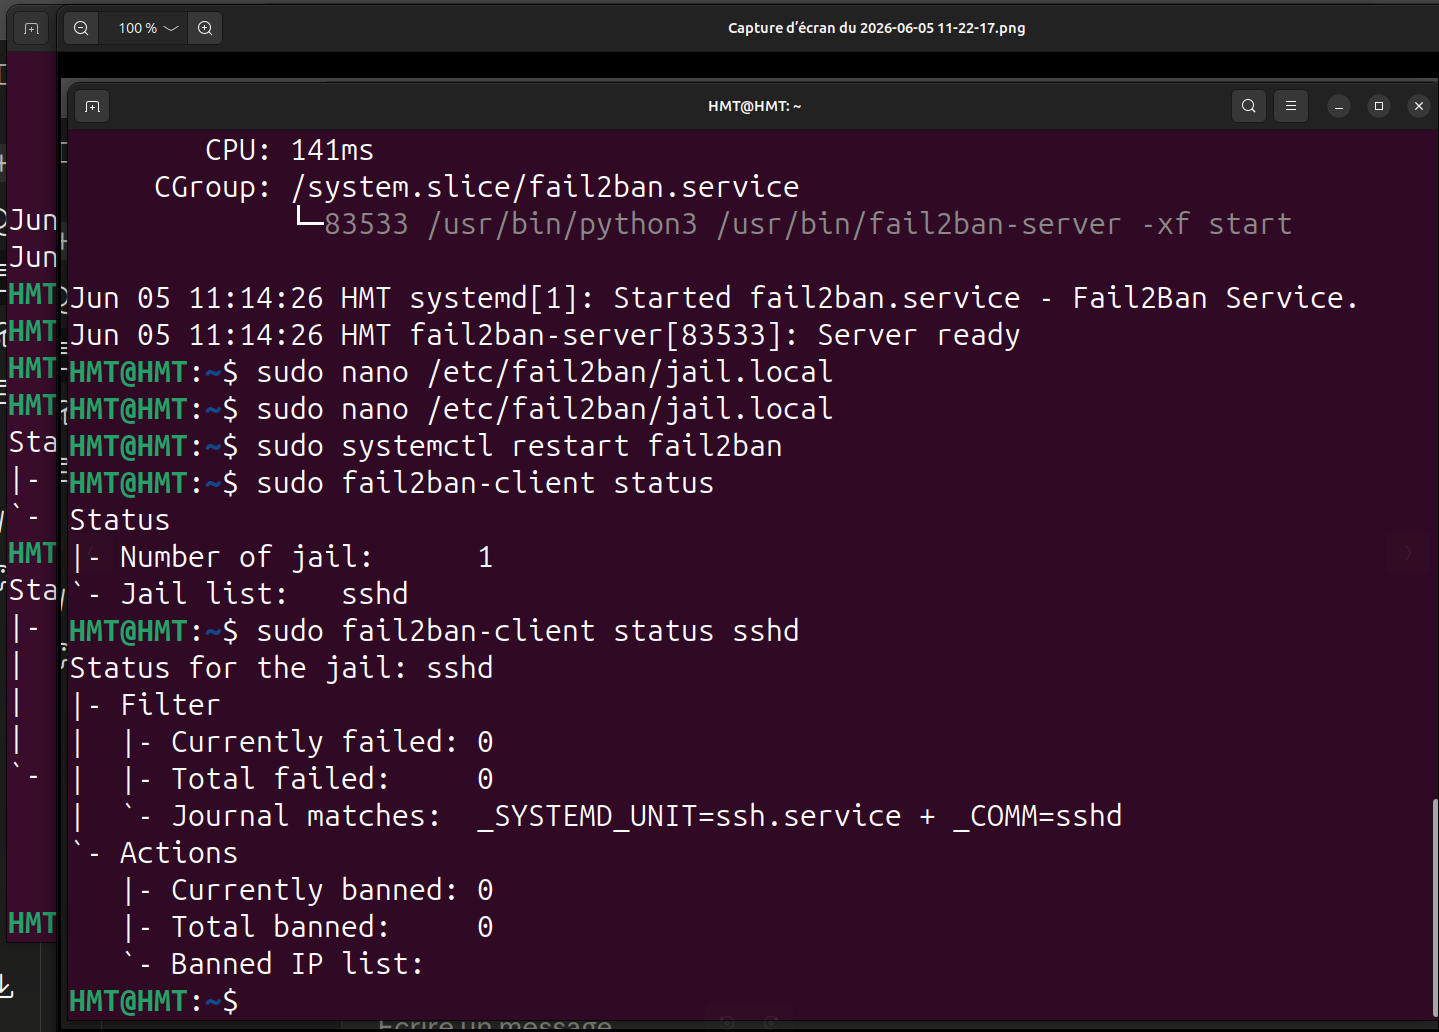Click the 'Started fail2ban.service' log line
The image size is (1439, 1032).
(714, 298)
